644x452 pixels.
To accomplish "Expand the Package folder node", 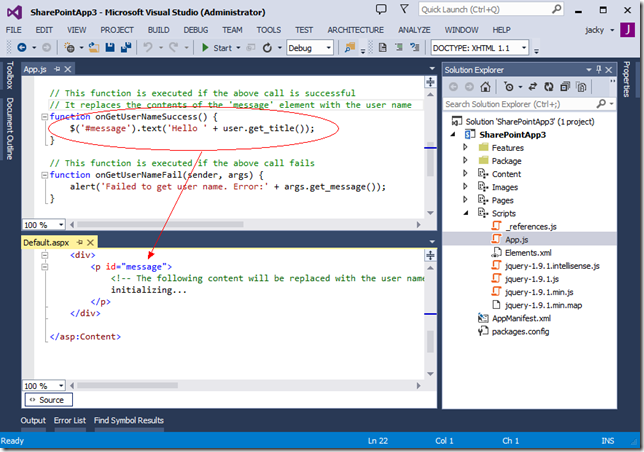I will (465, 161).
